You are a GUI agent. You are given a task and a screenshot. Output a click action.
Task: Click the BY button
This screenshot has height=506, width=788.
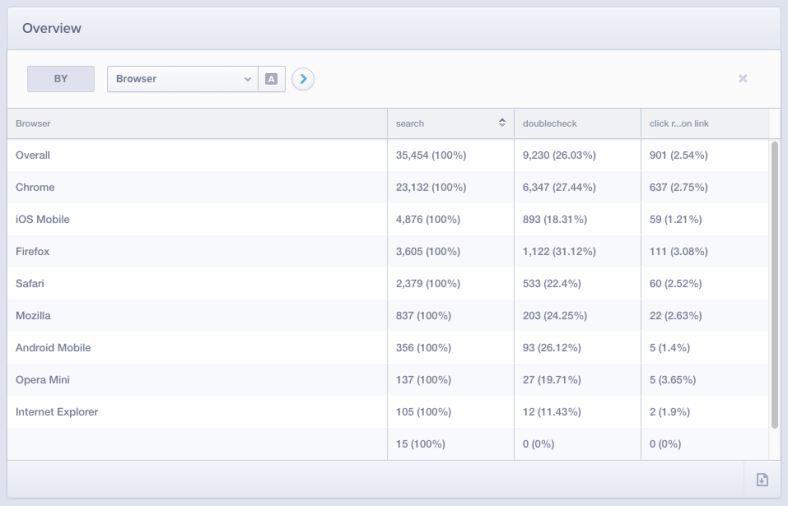(61, 79)
